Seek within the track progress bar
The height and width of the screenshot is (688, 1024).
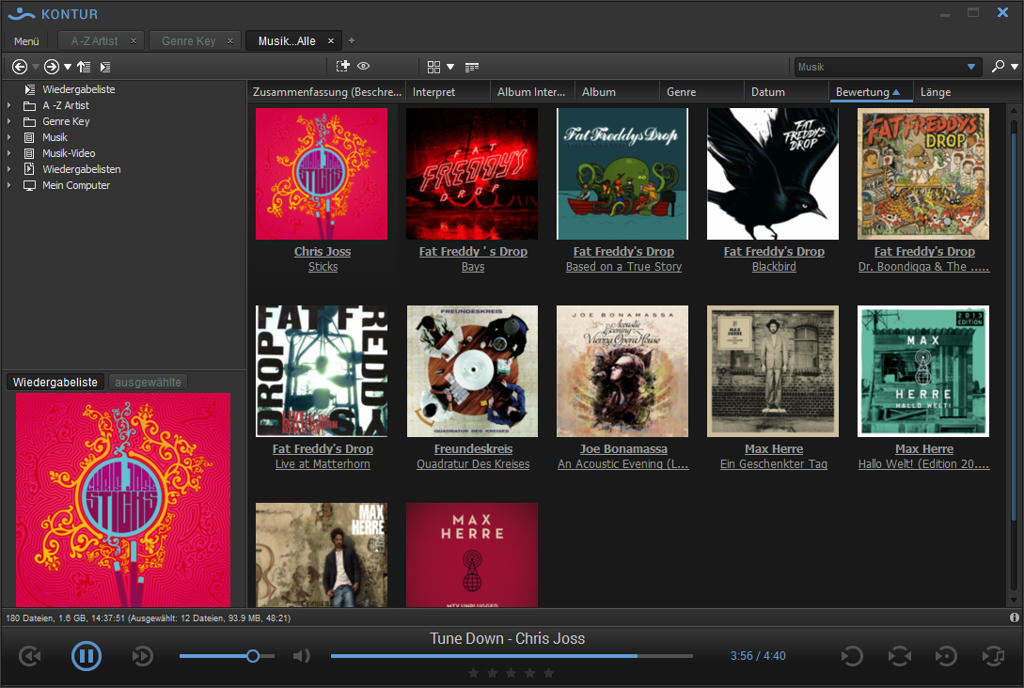click(x=511, y=656)
